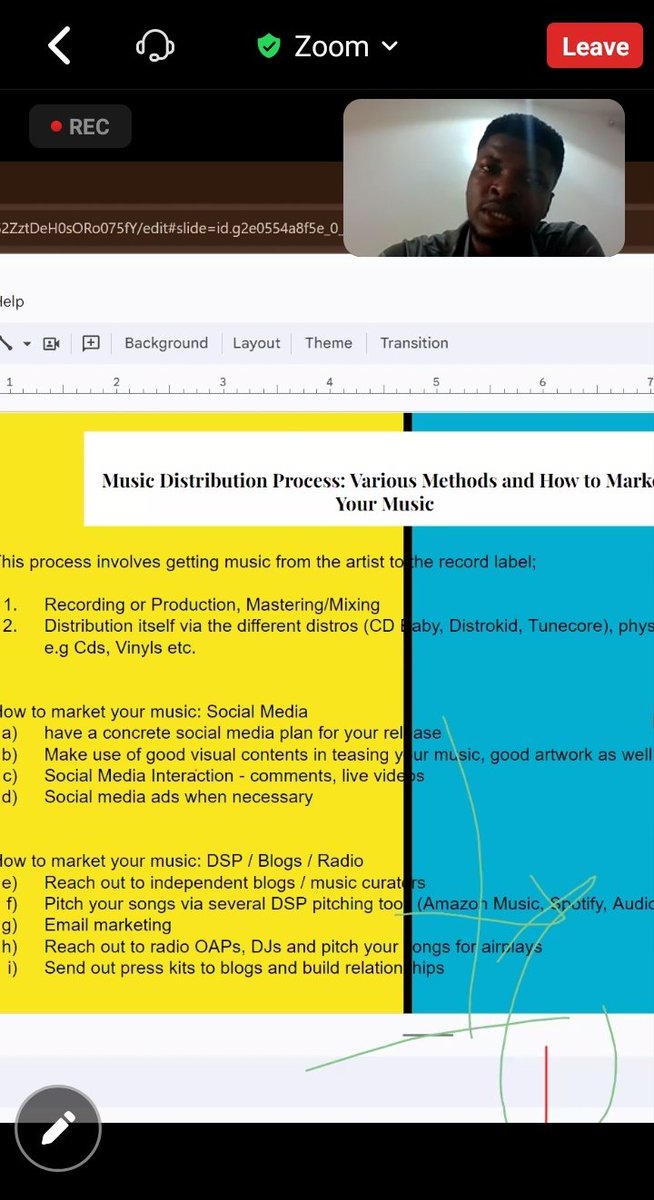Click 'How to market your music: DSP / Blogs / Radio'

coord(182,861)
